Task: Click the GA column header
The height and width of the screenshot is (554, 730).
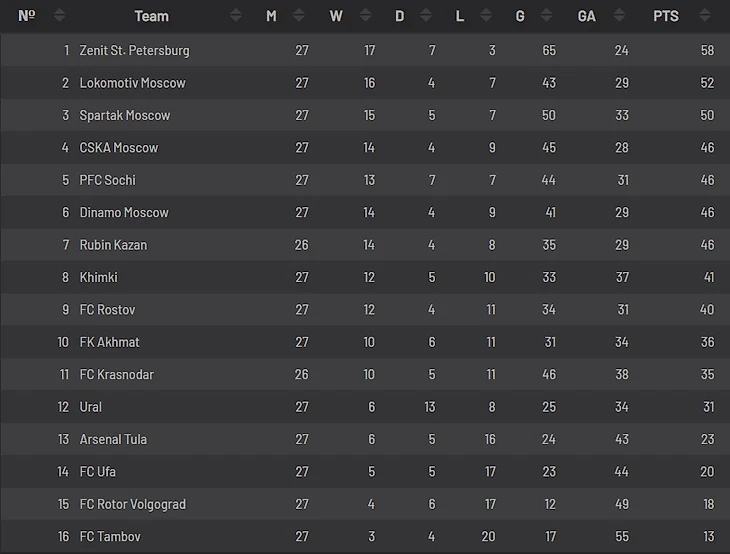Action: tap(587, 16)
